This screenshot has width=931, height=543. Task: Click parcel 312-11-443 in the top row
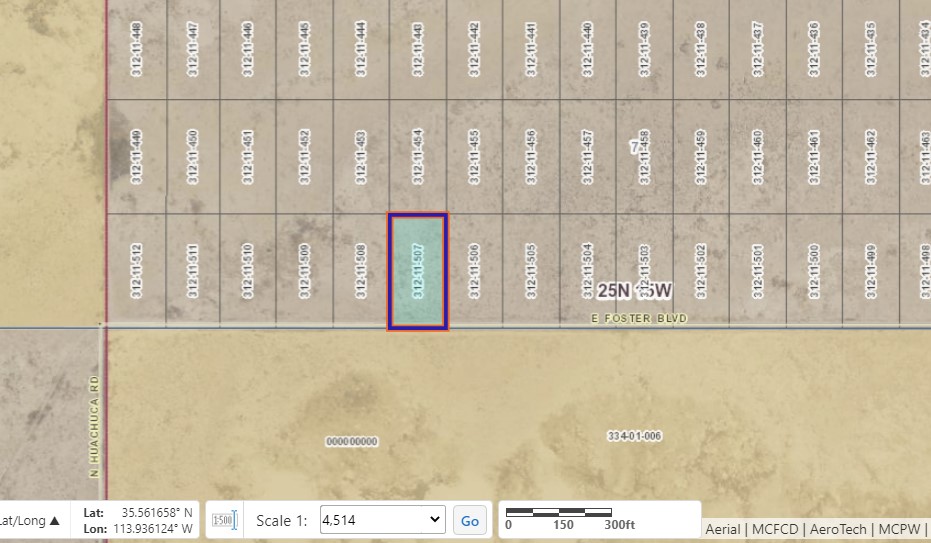[417, 50]
